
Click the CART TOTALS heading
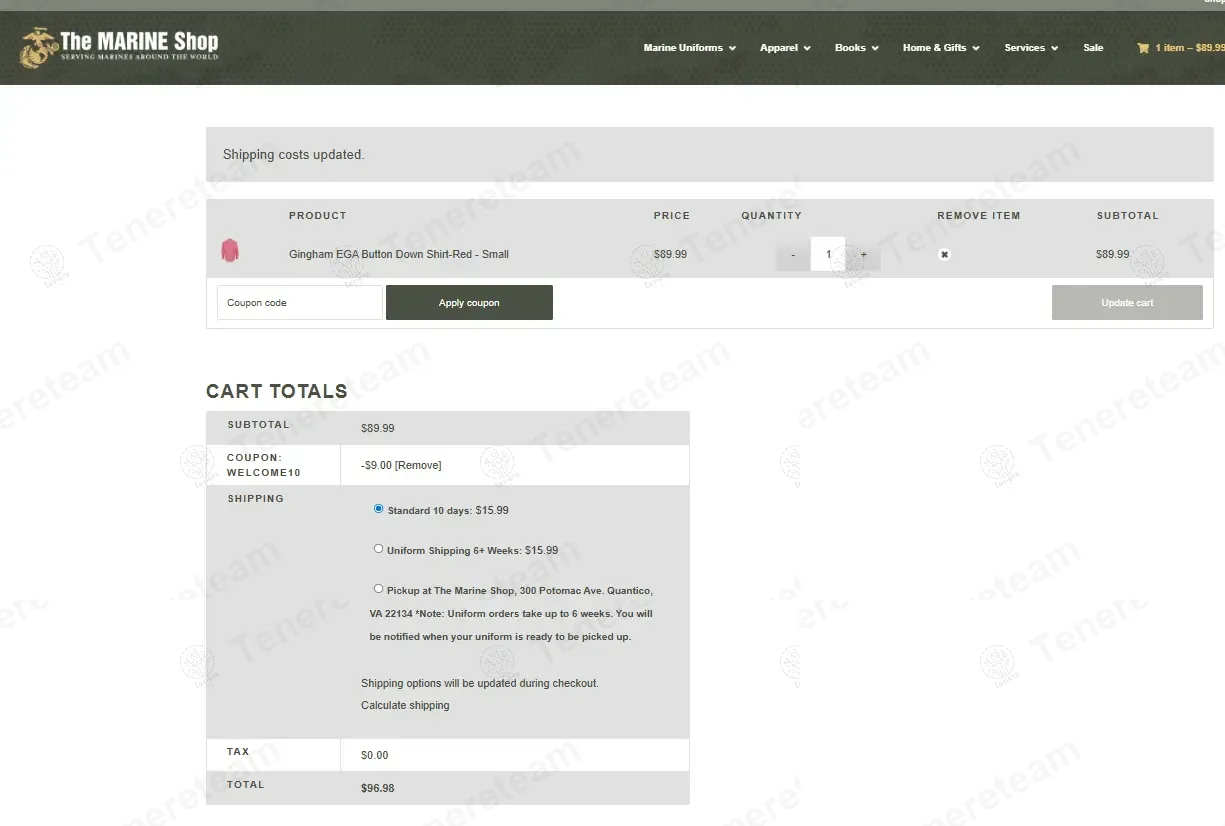277,391
